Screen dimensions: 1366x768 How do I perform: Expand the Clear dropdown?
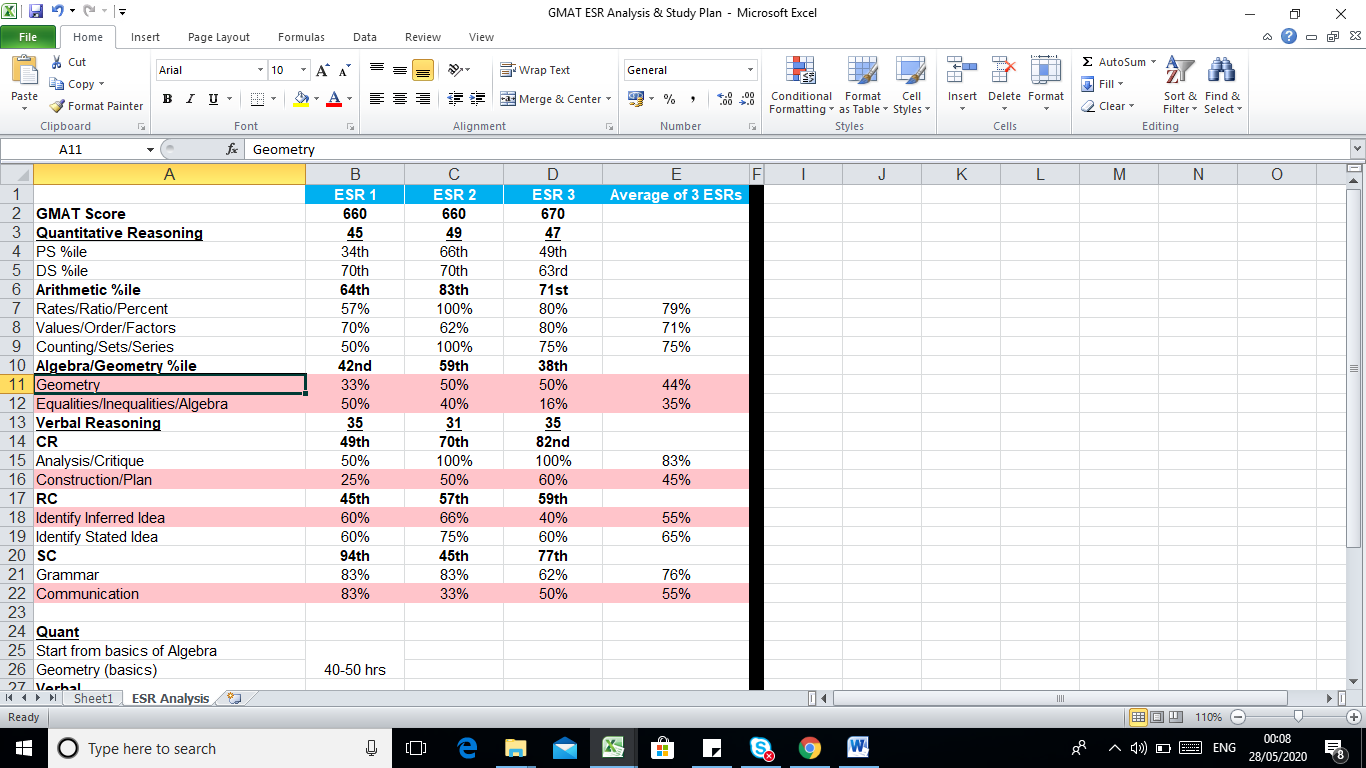[x=1131, y=106]
